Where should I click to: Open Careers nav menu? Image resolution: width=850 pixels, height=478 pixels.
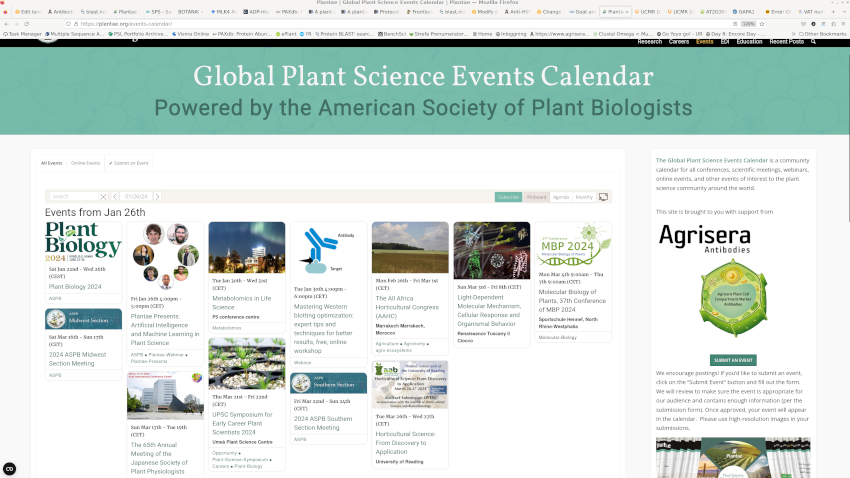coord(679,42)
